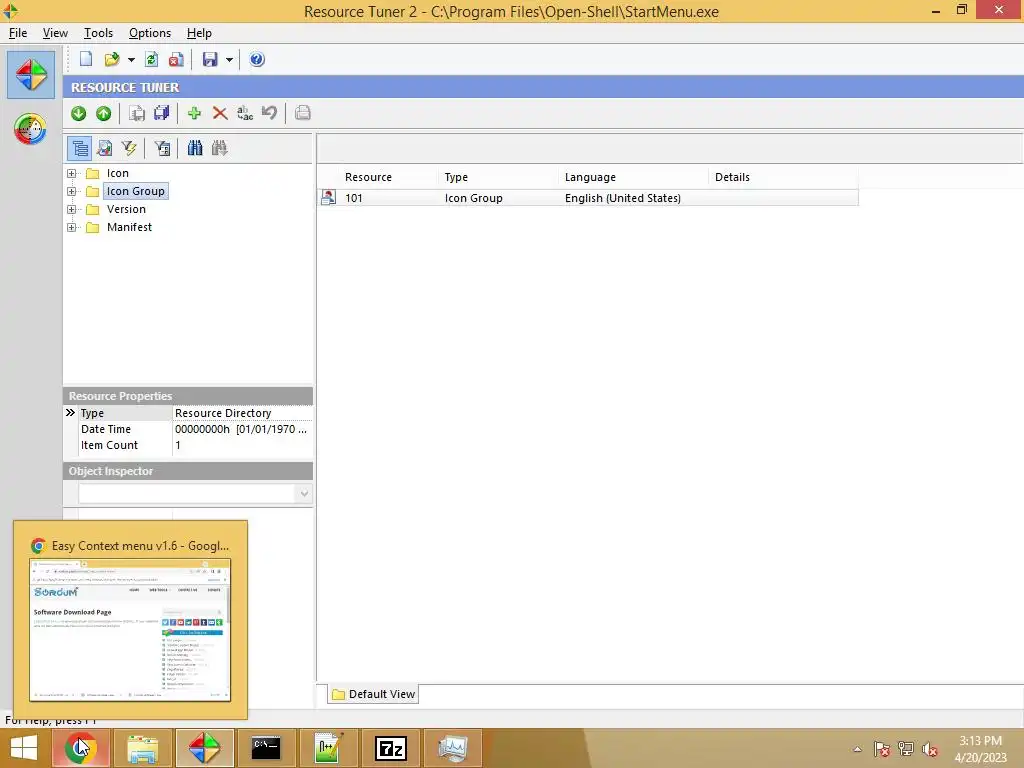Open the File menu
1024x768 pixels.
coord(18,33)
